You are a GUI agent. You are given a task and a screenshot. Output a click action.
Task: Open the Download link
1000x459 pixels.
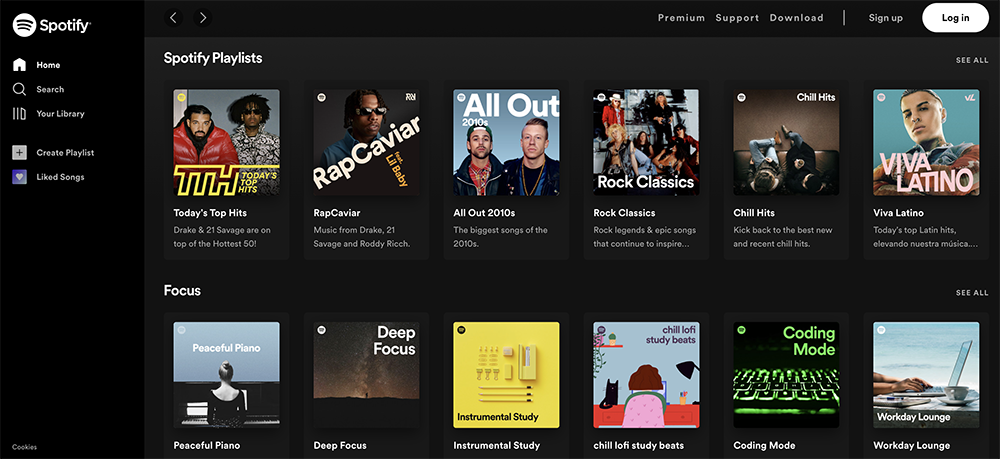pyautogui.click(x=797, y=18)
